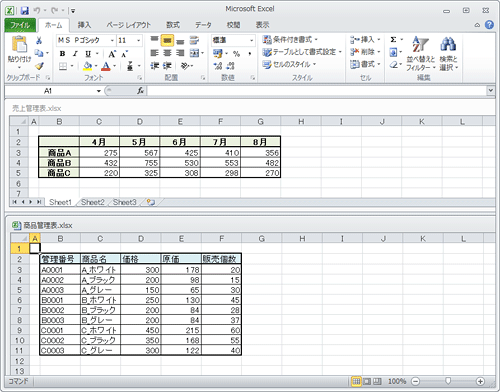The width and height of the screenshot is (500, 392).
Task: Toggle top vertical alignment
Action: (154, 40)
